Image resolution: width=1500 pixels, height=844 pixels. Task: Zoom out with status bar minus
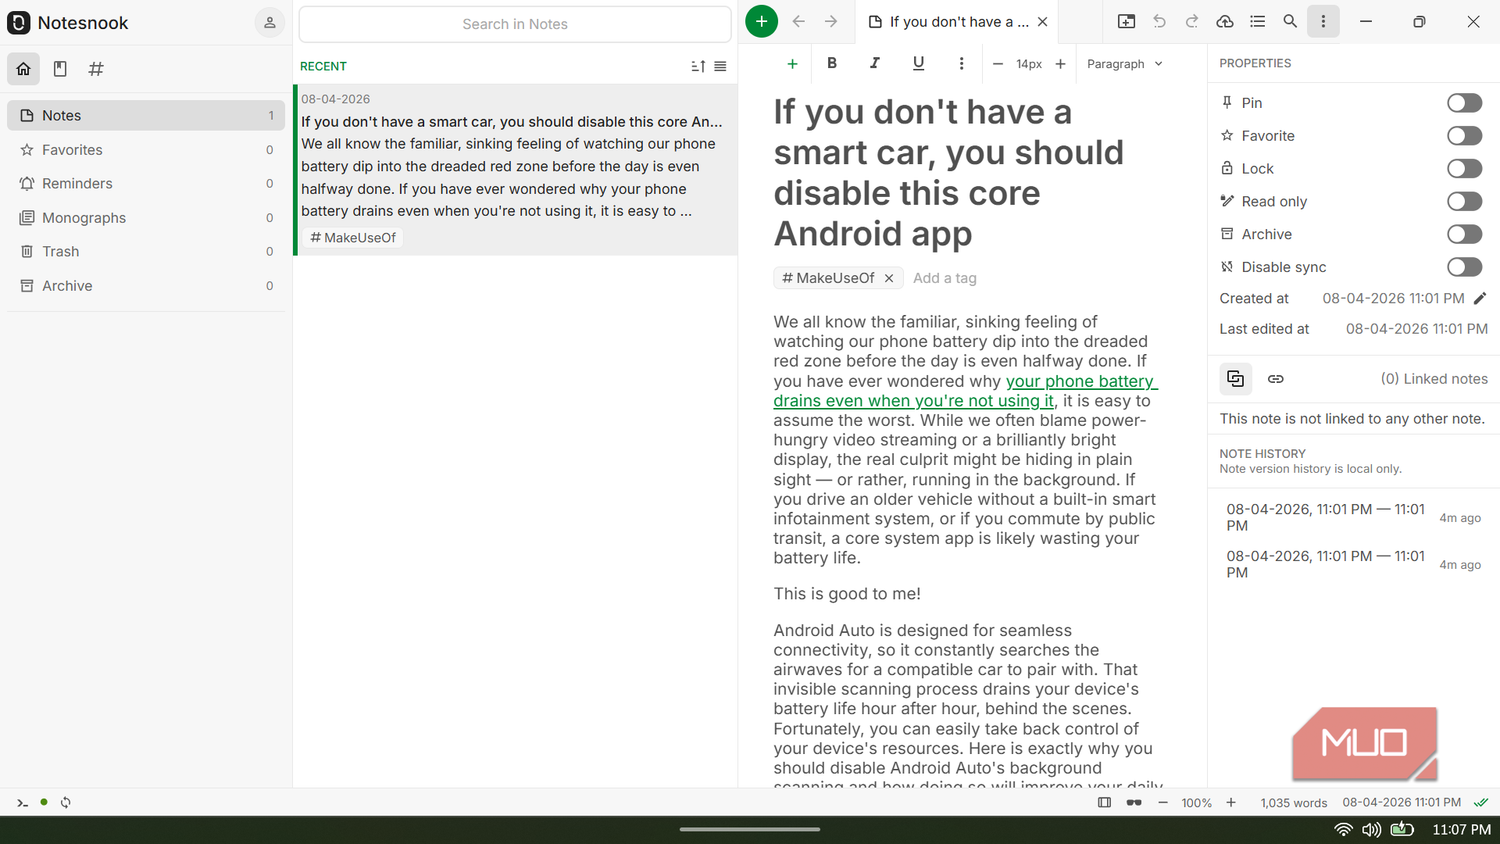pos(1163,802)
